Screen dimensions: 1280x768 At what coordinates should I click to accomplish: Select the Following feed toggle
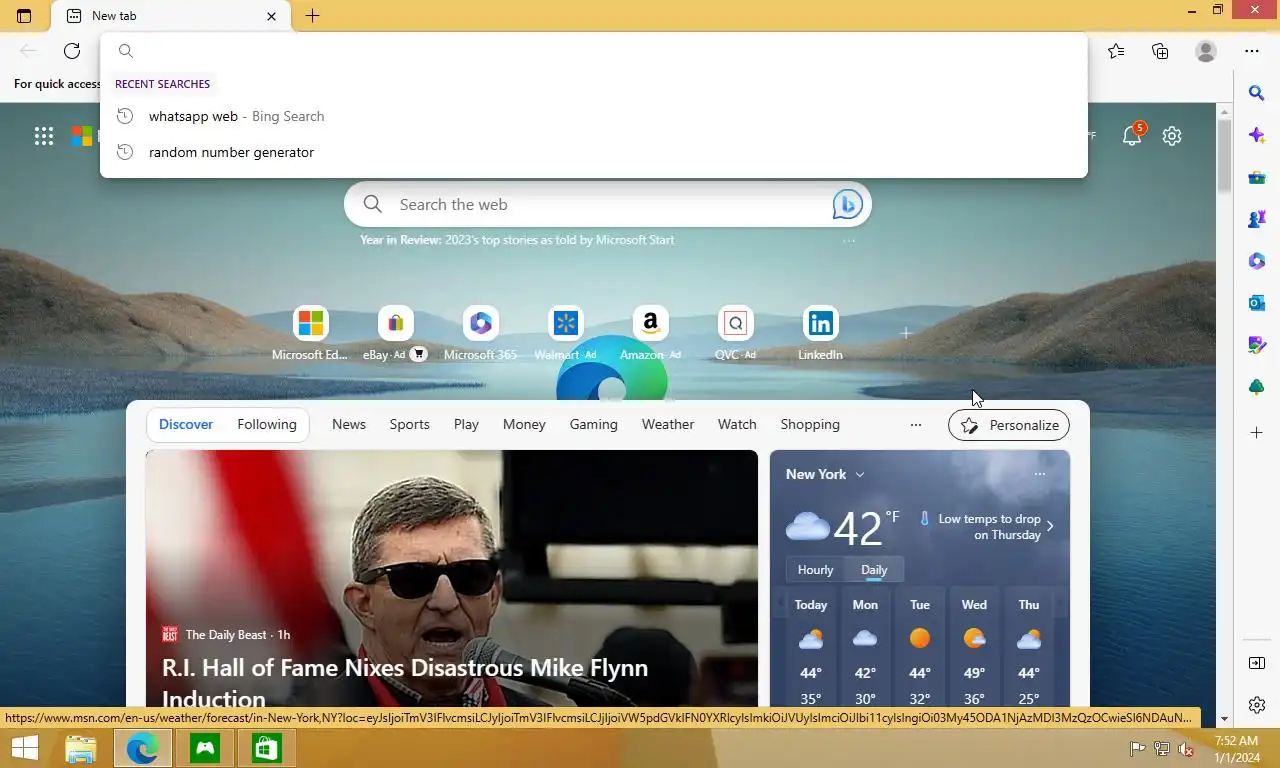pos(267,424)
